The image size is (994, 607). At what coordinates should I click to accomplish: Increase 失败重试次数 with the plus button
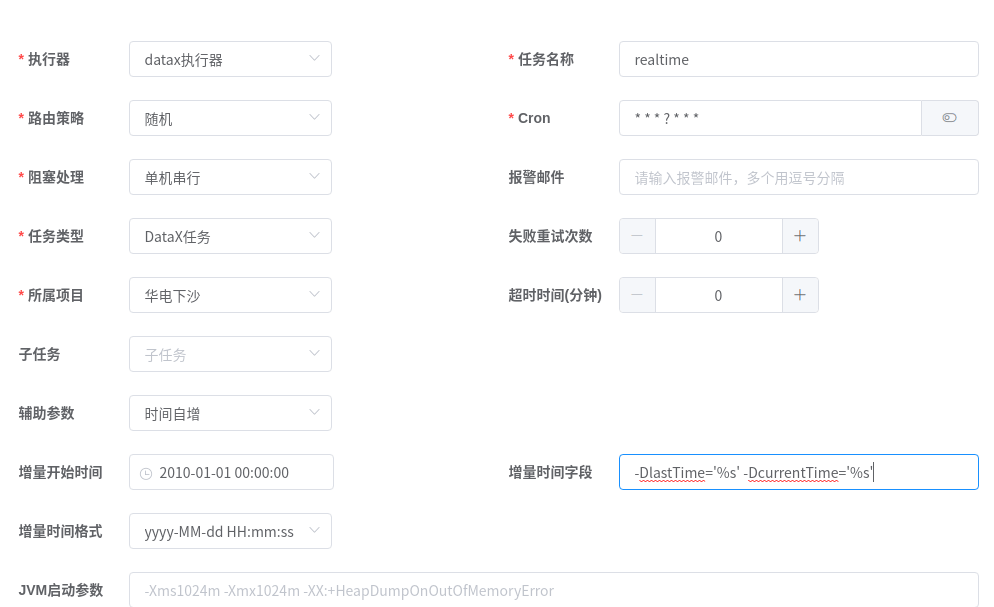click(800, 236)
